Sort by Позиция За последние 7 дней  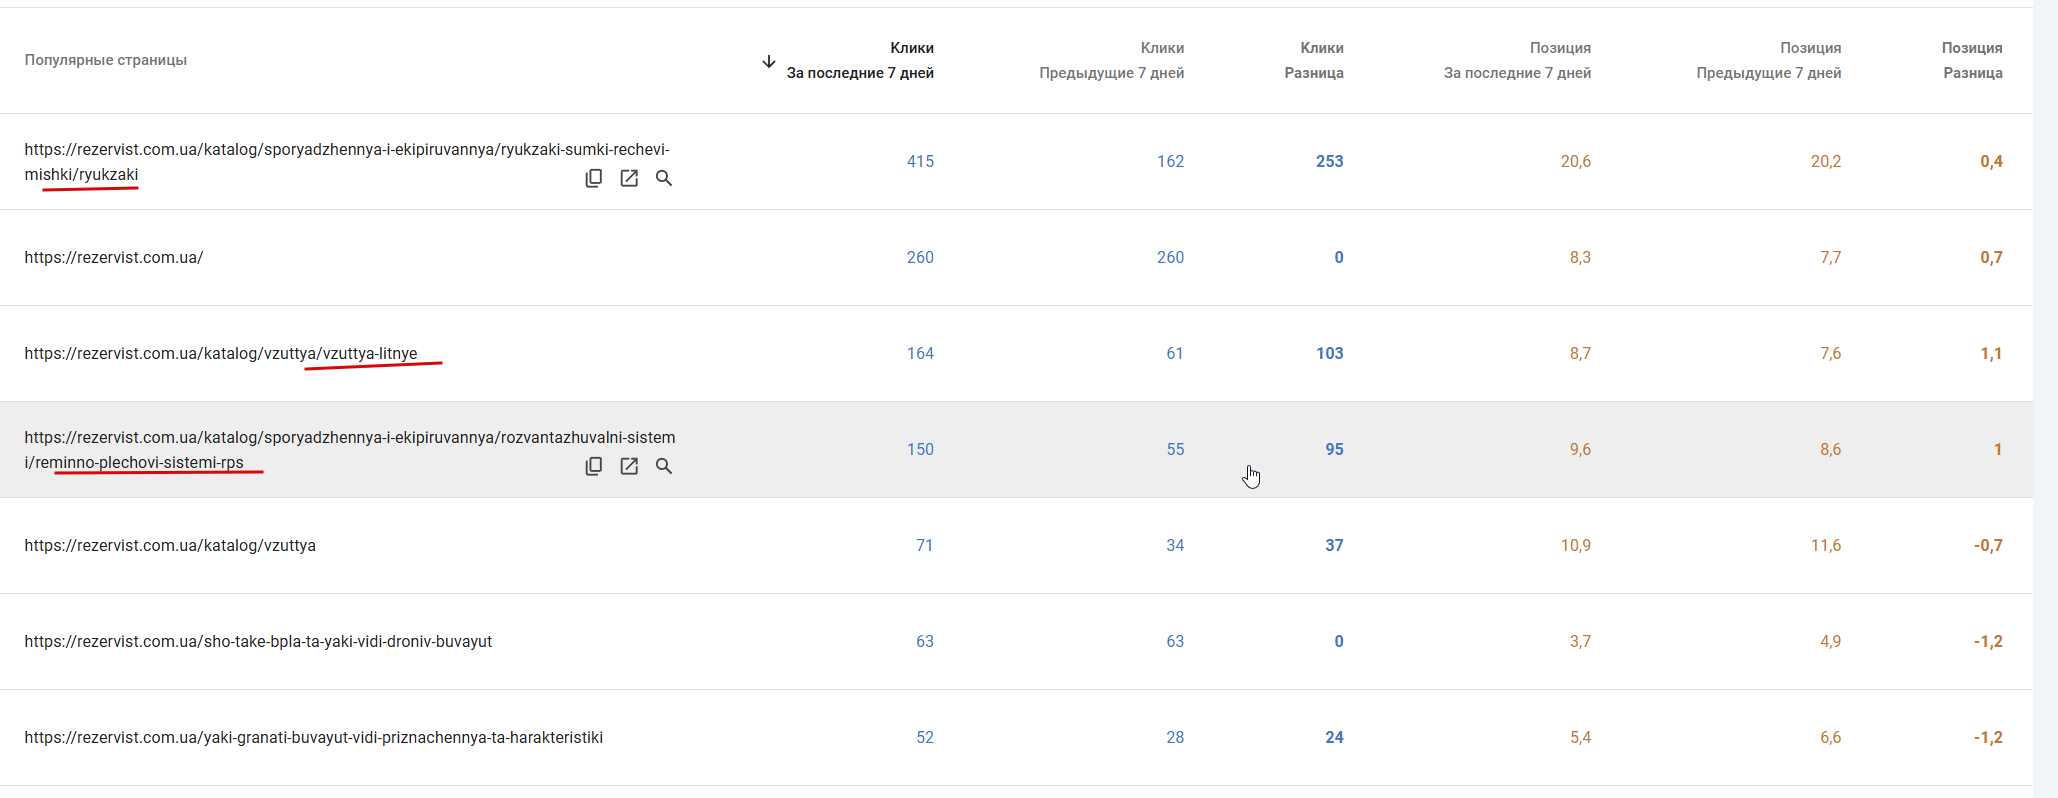[1517, 60]
